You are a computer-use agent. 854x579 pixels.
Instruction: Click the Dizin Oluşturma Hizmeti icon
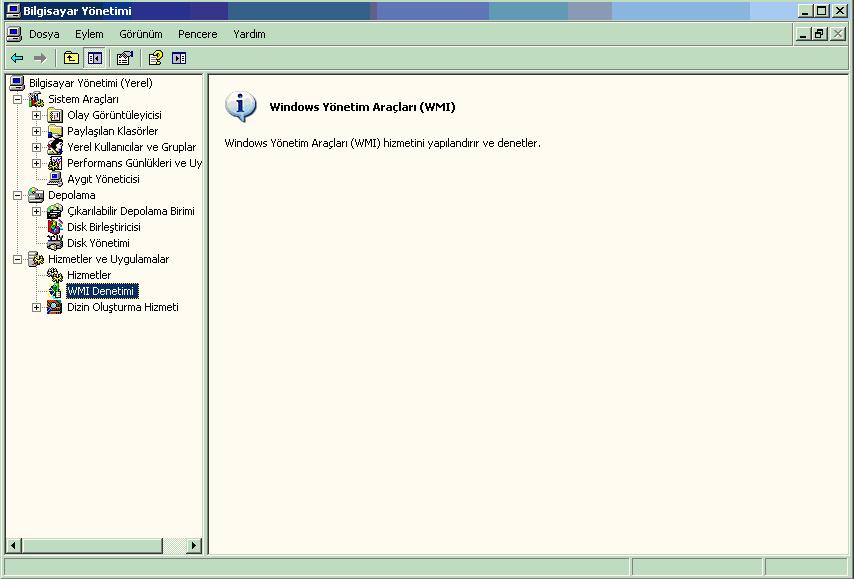[x=55, y=307]
